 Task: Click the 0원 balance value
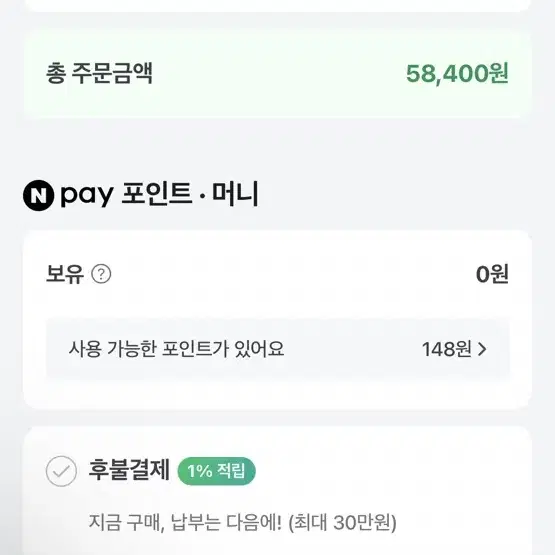492,274
